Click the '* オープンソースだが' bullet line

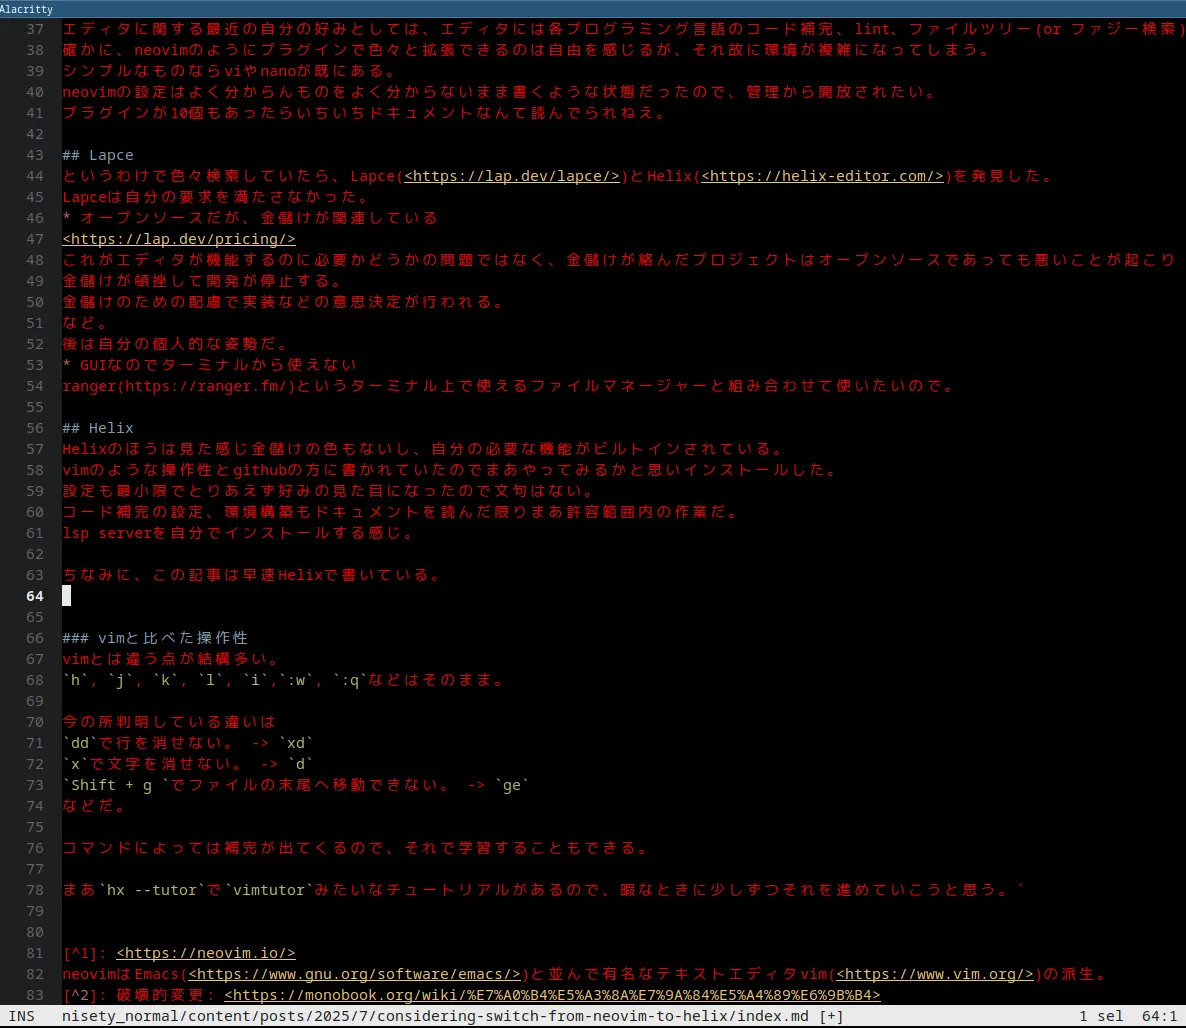pos(250,218)
